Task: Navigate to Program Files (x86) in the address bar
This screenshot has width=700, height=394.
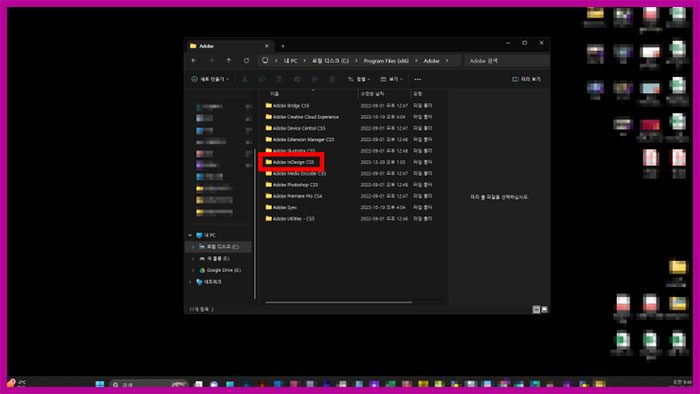Action: (x=386, y=61)
